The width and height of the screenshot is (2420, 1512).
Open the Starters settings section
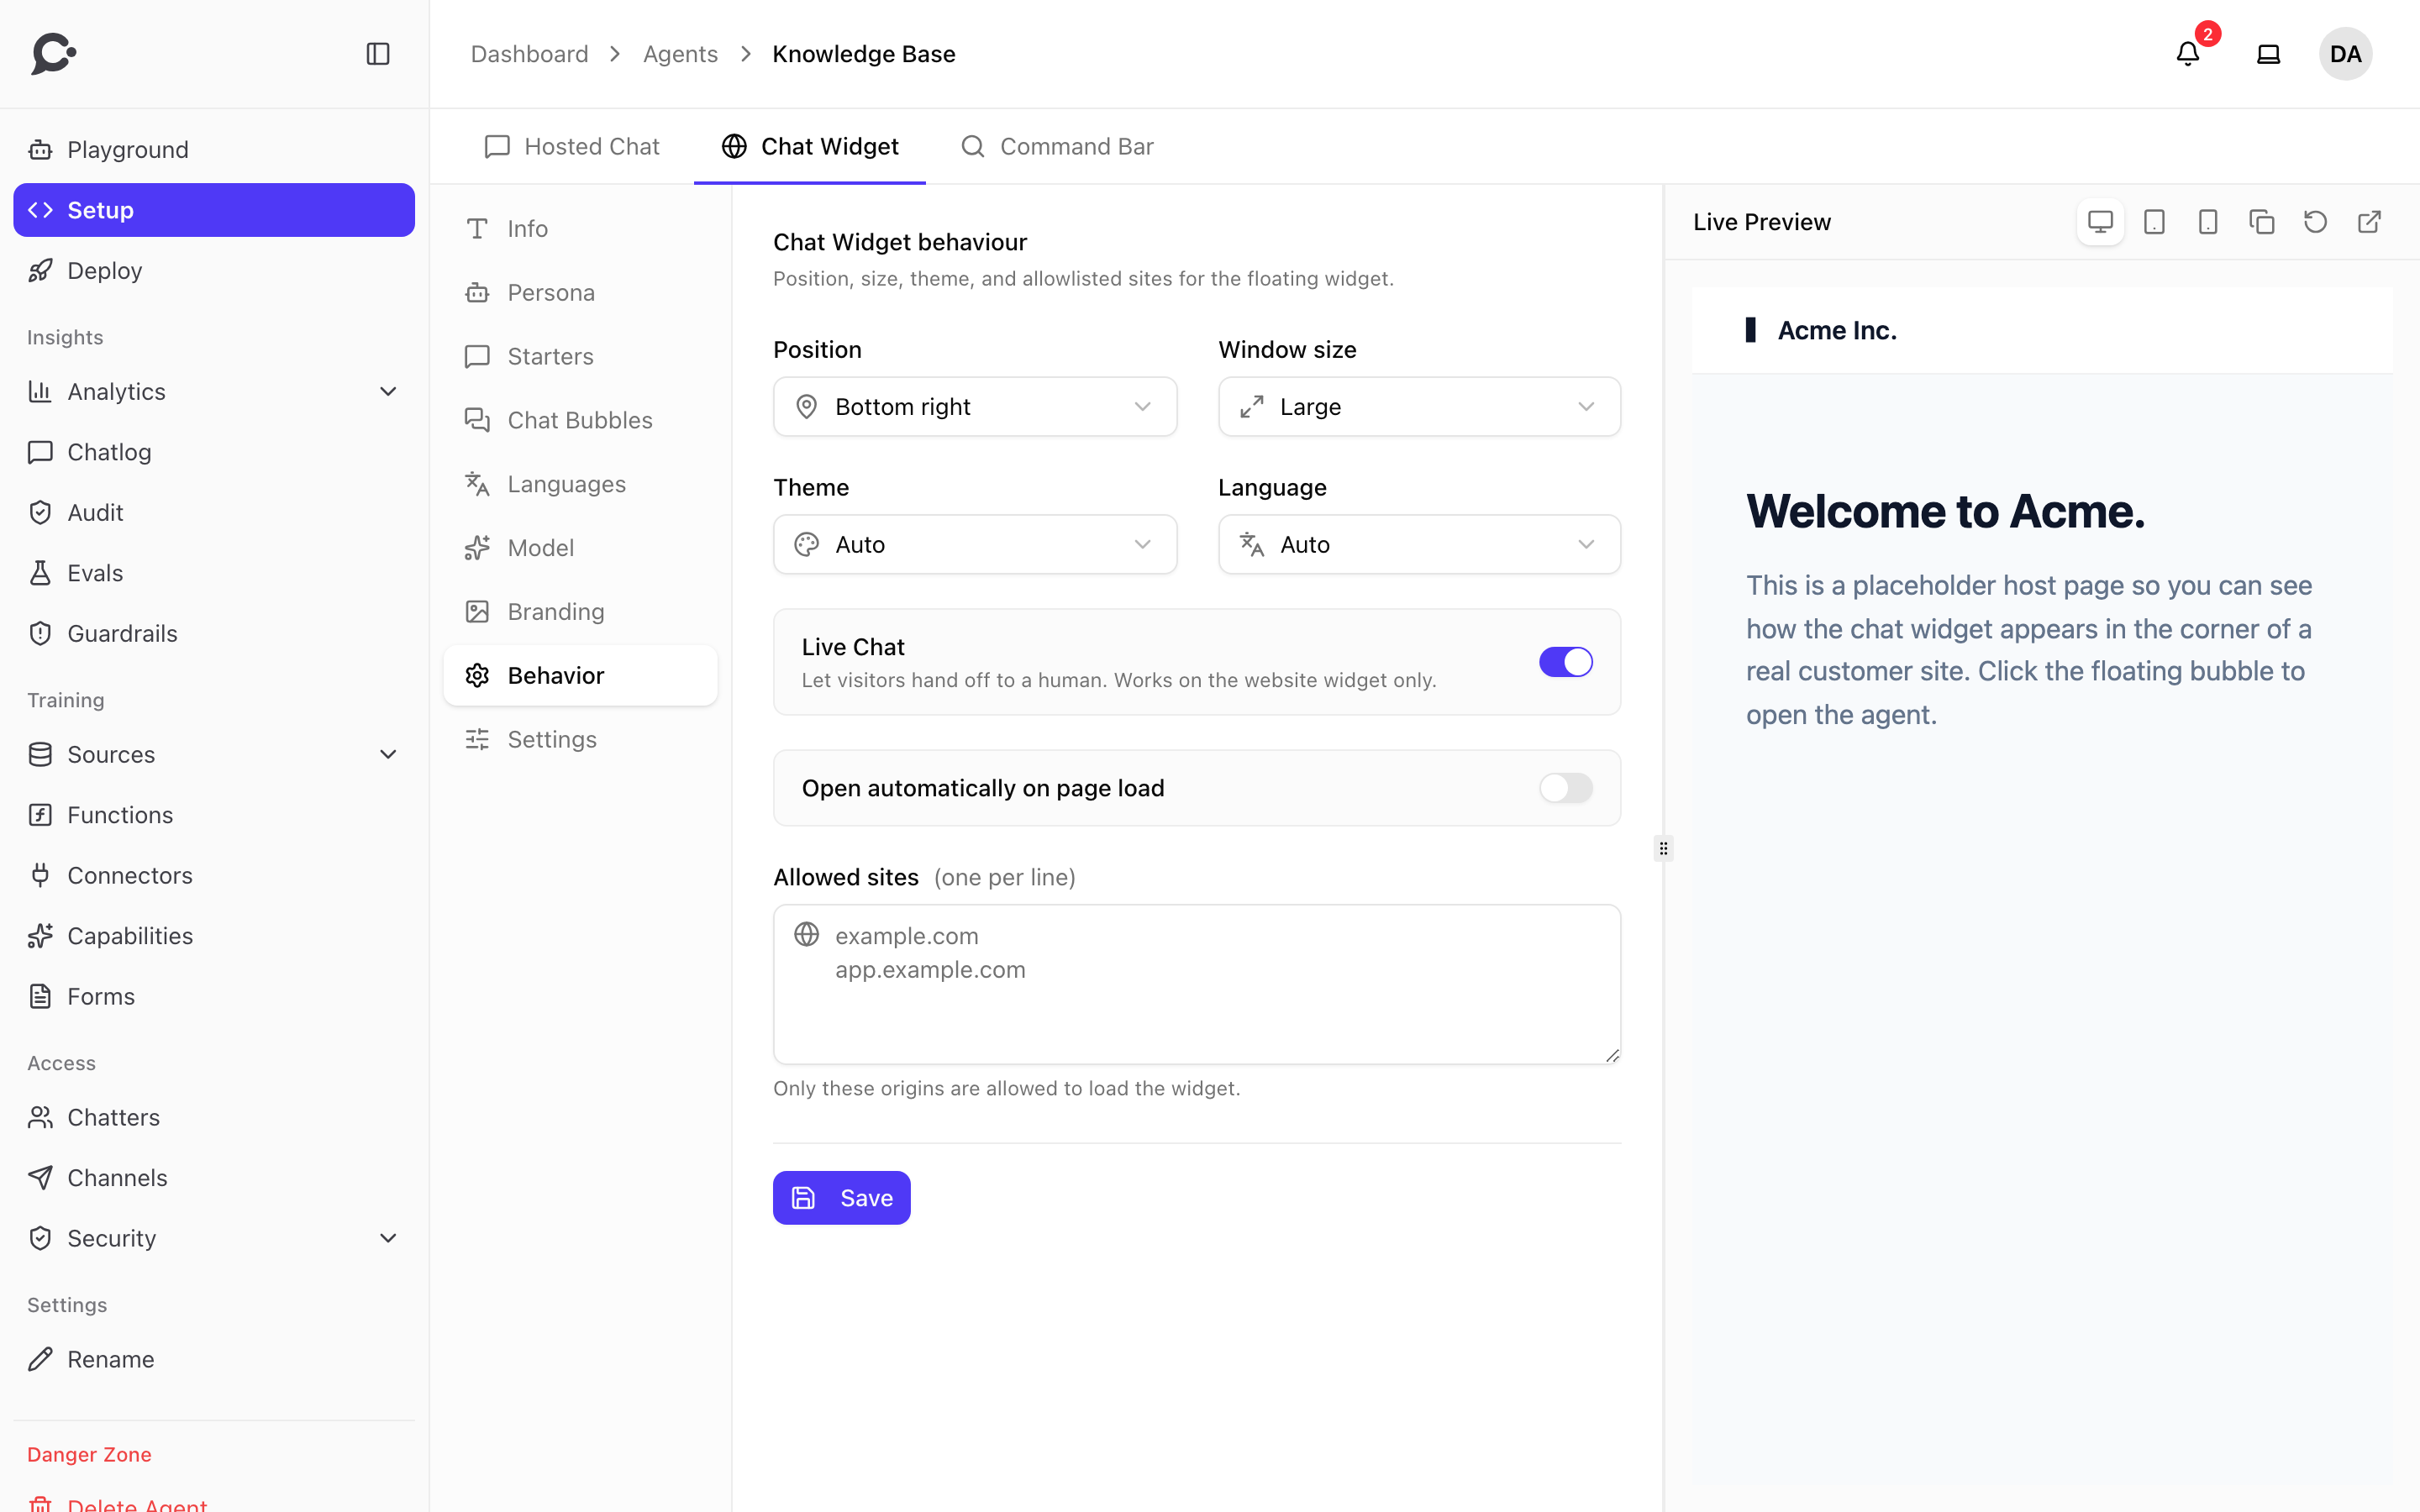(580, 357)
